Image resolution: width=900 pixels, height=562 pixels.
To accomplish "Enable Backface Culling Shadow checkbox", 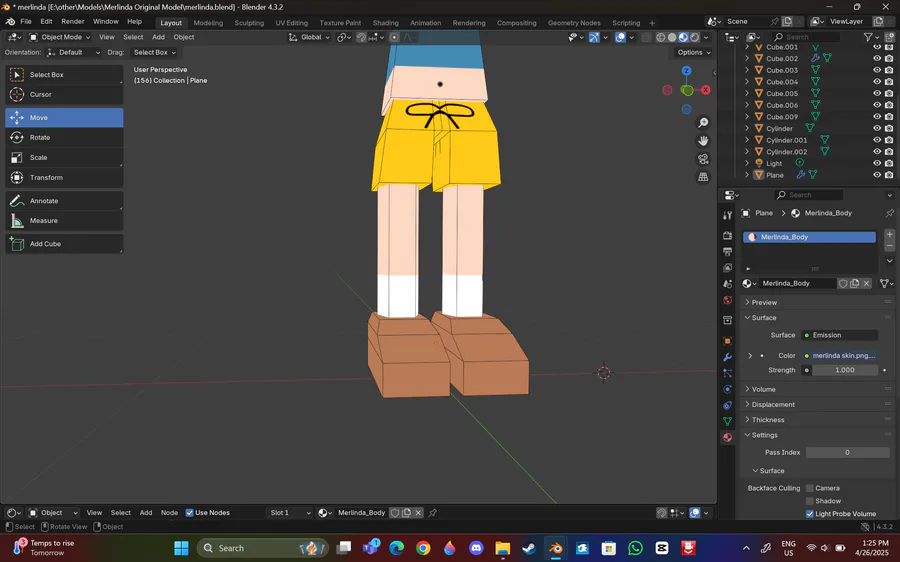I will [810, 501].
